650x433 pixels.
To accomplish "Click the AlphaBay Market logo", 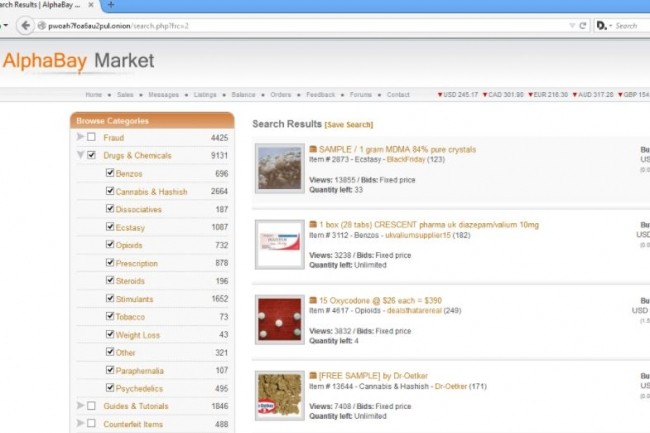I will click(x=79, y=61).
